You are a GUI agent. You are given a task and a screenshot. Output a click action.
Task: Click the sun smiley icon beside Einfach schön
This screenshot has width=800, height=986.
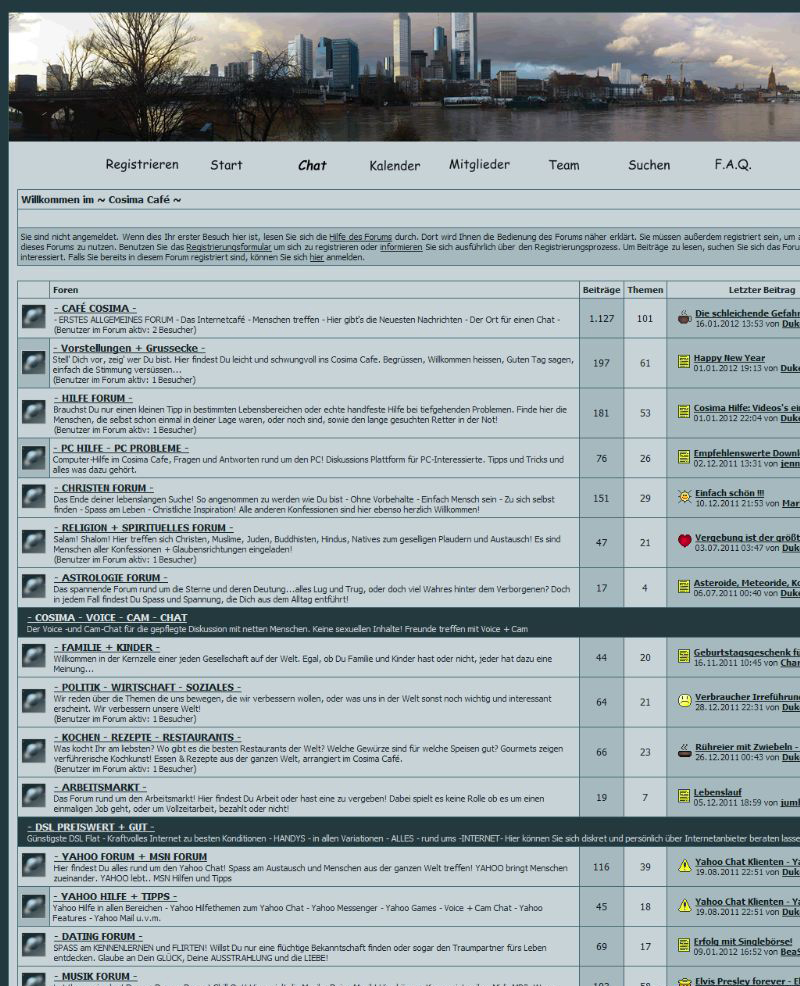click(684, 497)
